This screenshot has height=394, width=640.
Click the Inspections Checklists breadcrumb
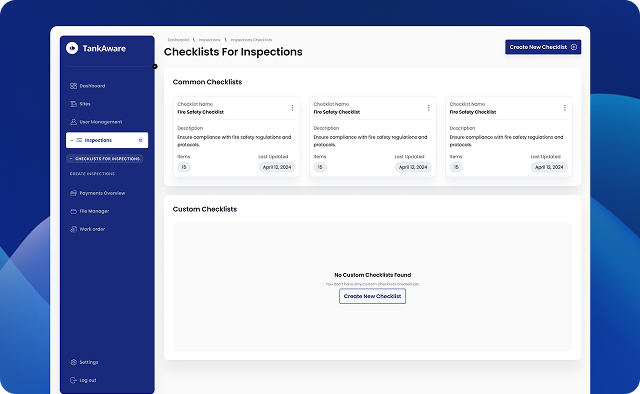(x=251, y=40)
